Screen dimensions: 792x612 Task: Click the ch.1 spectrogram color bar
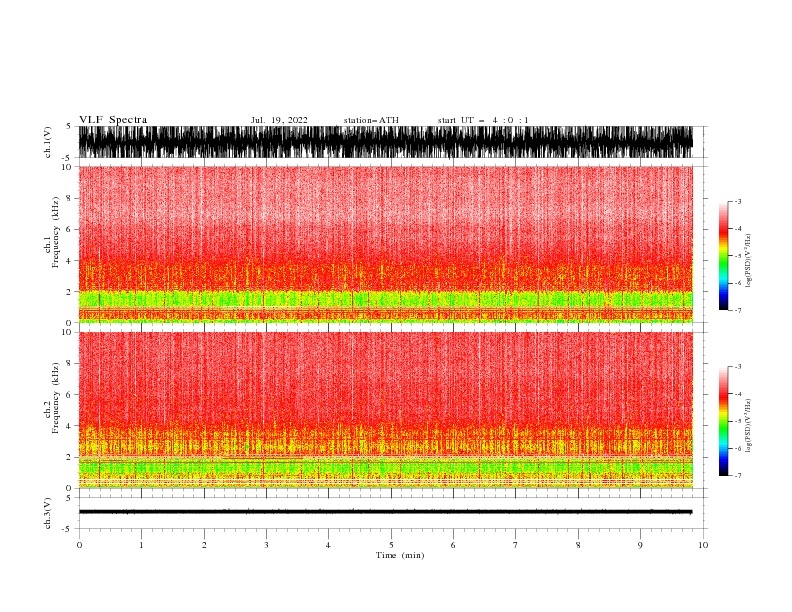click(x=724, y=256)
